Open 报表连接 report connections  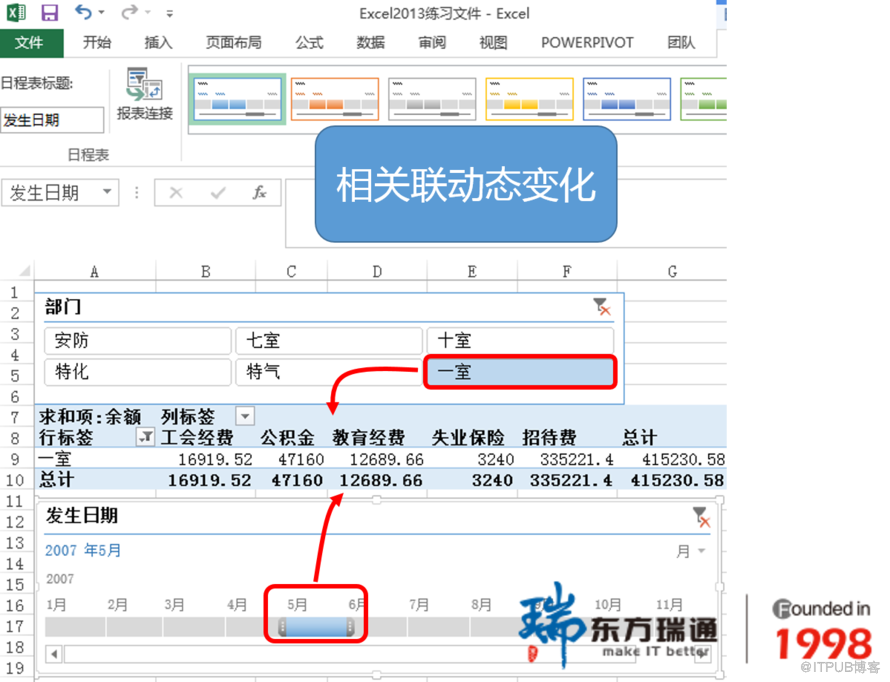[144, 94]
